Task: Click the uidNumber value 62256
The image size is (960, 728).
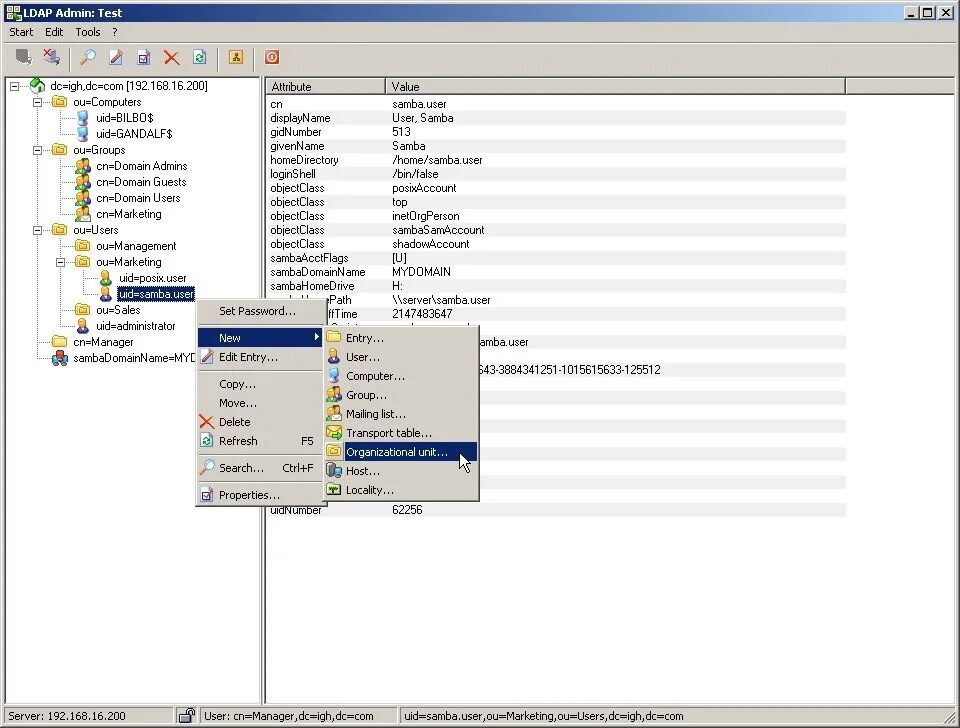Action: (407, 509)
